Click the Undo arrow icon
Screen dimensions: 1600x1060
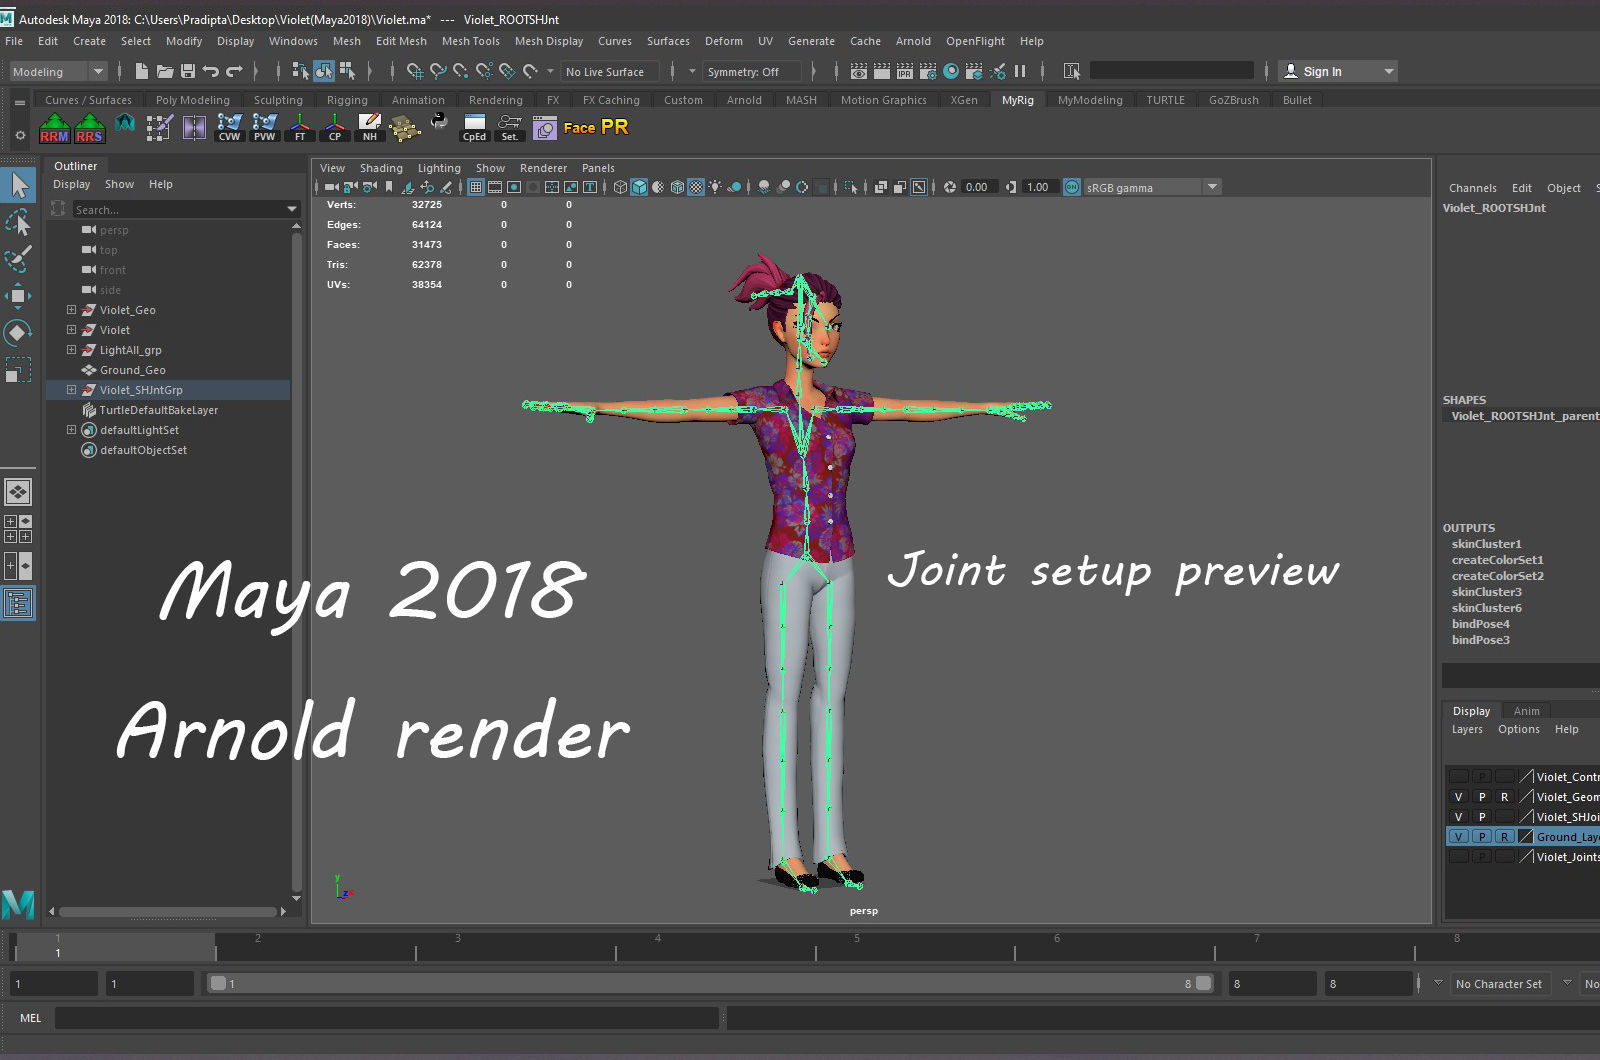(x=211, y=71)
